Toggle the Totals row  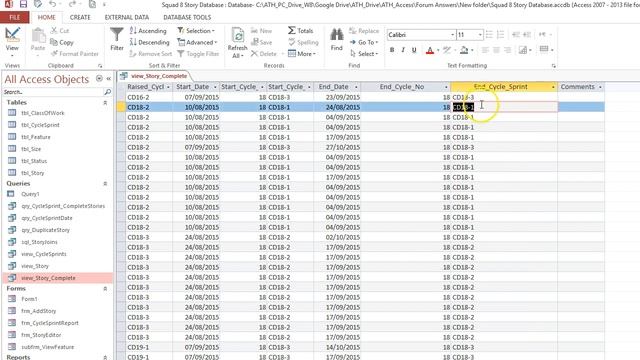pyautogui.click(x=300, y=31)
